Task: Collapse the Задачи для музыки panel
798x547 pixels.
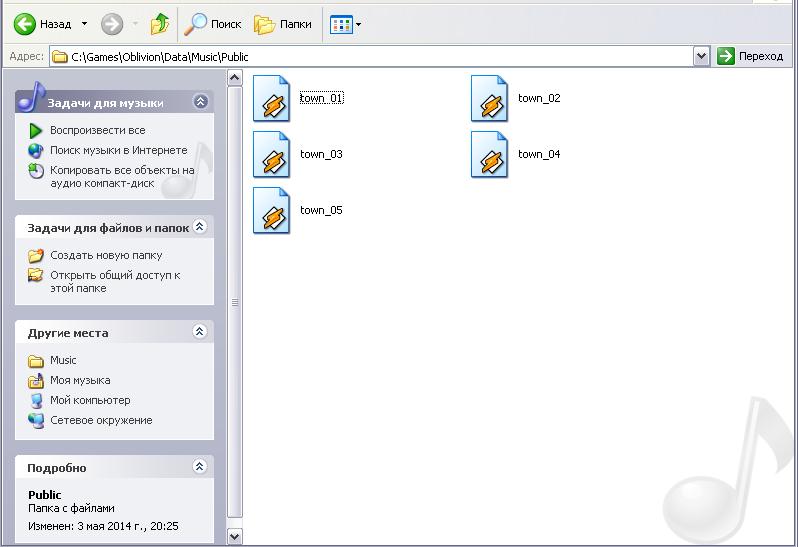Action: click(201, 101)
